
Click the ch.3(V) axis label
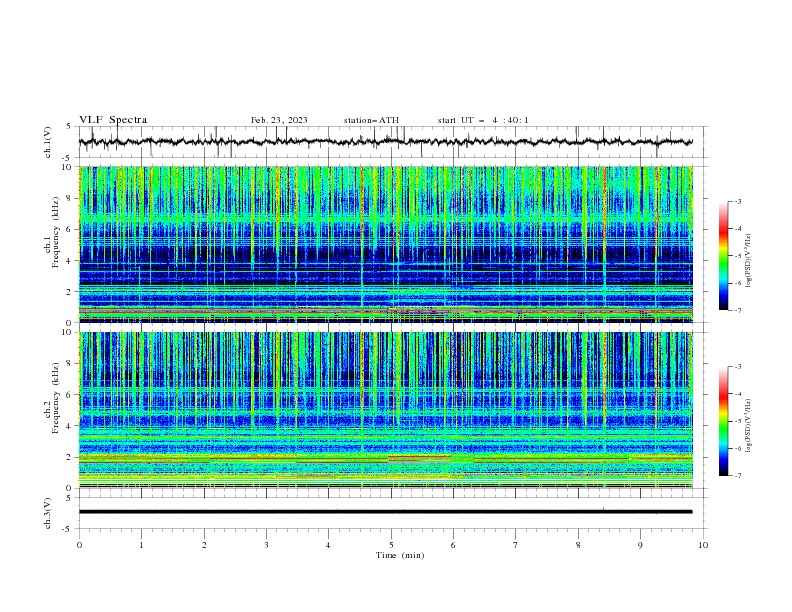(x=48, y=513)
